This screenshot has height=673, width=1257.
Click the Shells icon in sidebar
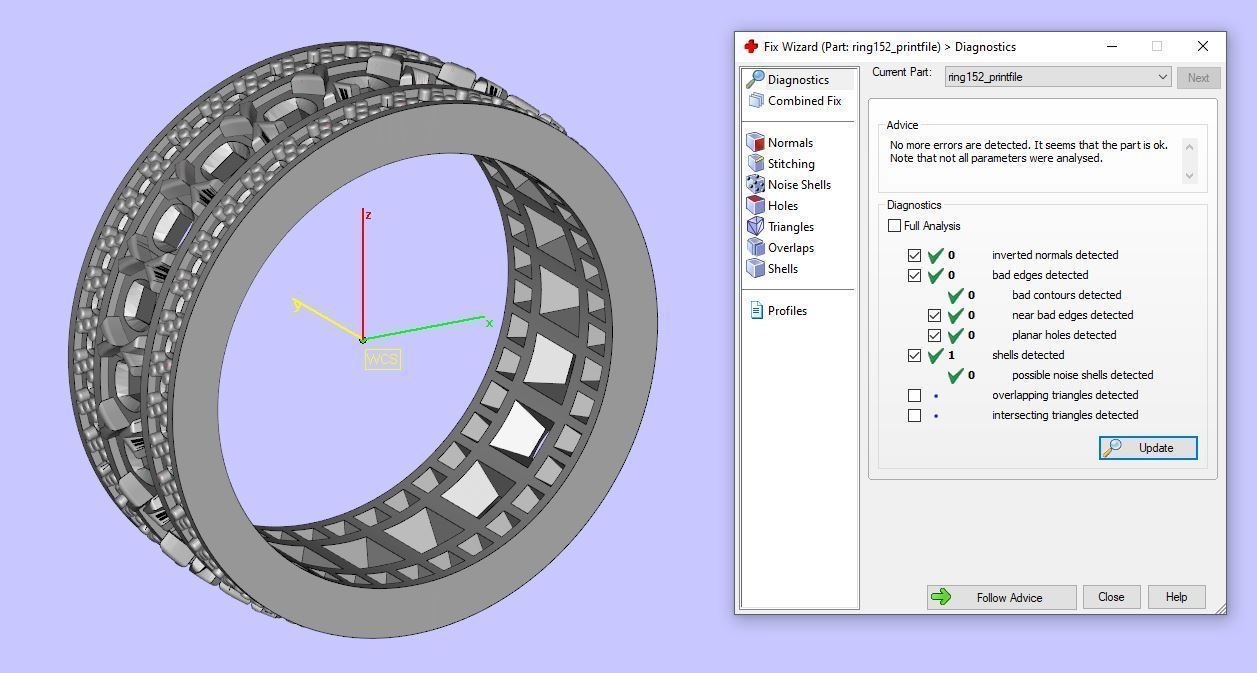point(756,269)
